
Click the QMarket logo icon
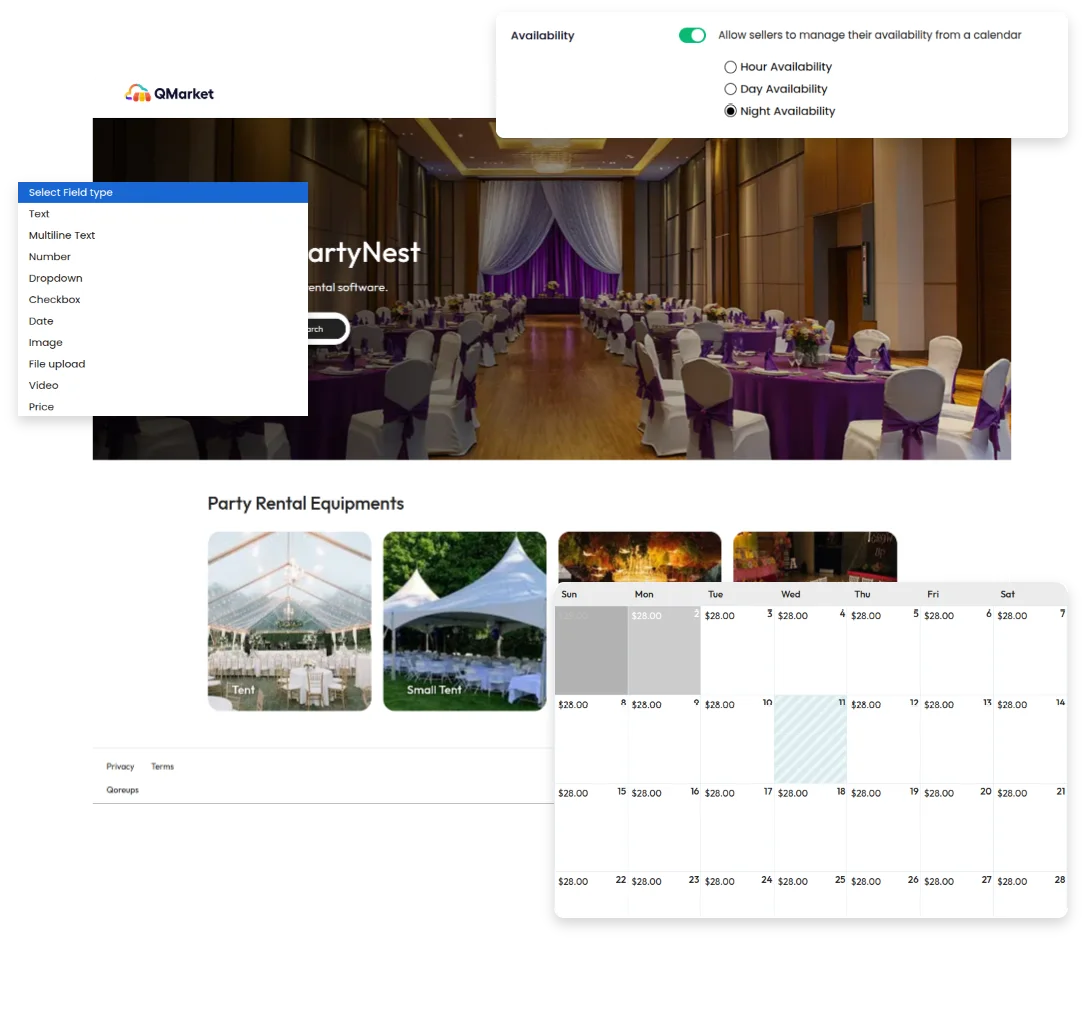(137, 93)
